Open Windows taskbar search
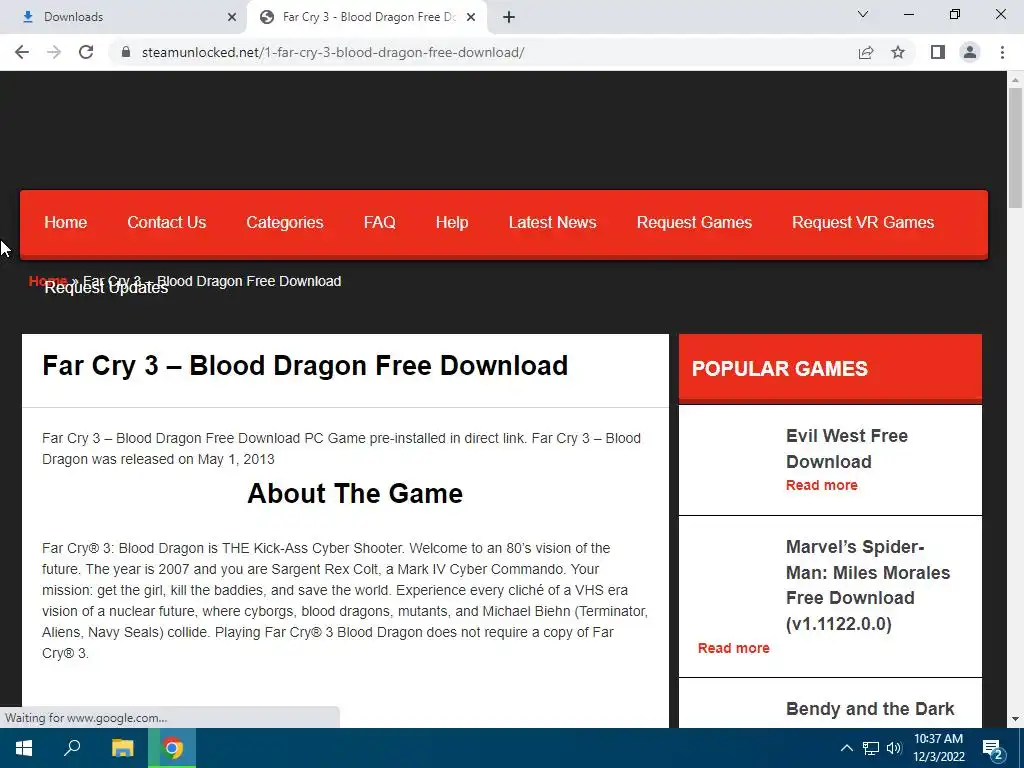The height and width of the screenshot is (768, 1024). click(x=72, y=748)
